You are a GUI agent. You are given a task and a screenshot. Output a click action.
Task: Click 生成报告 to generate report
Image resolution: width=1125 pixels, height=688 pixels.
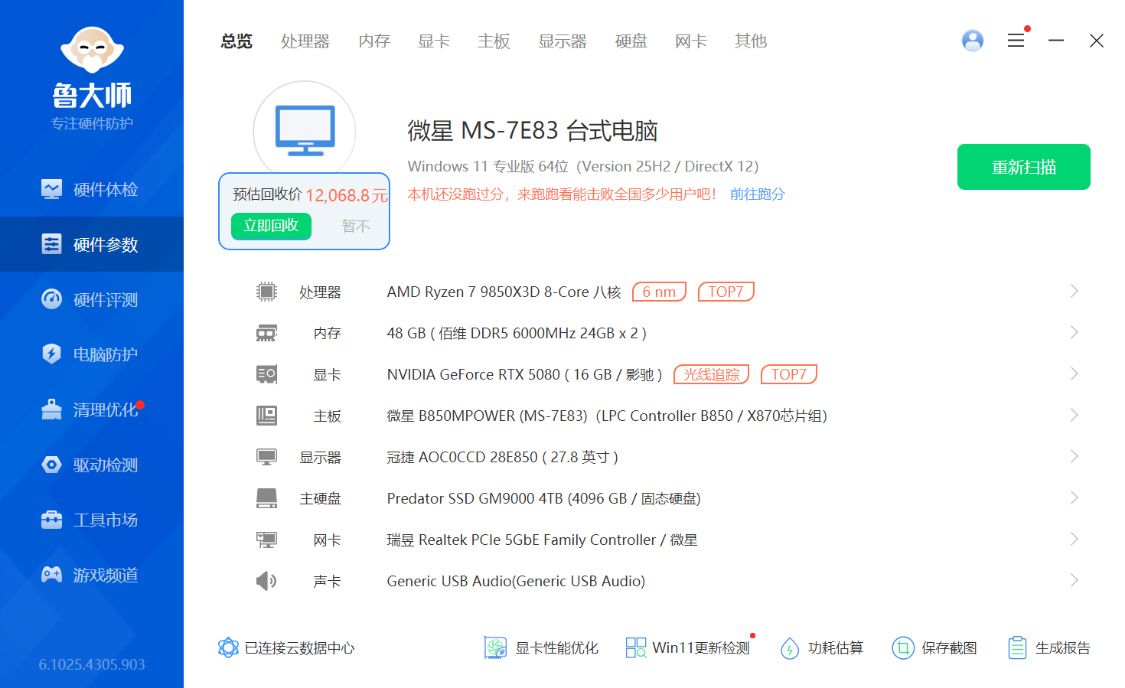[x=1048, y=648]
